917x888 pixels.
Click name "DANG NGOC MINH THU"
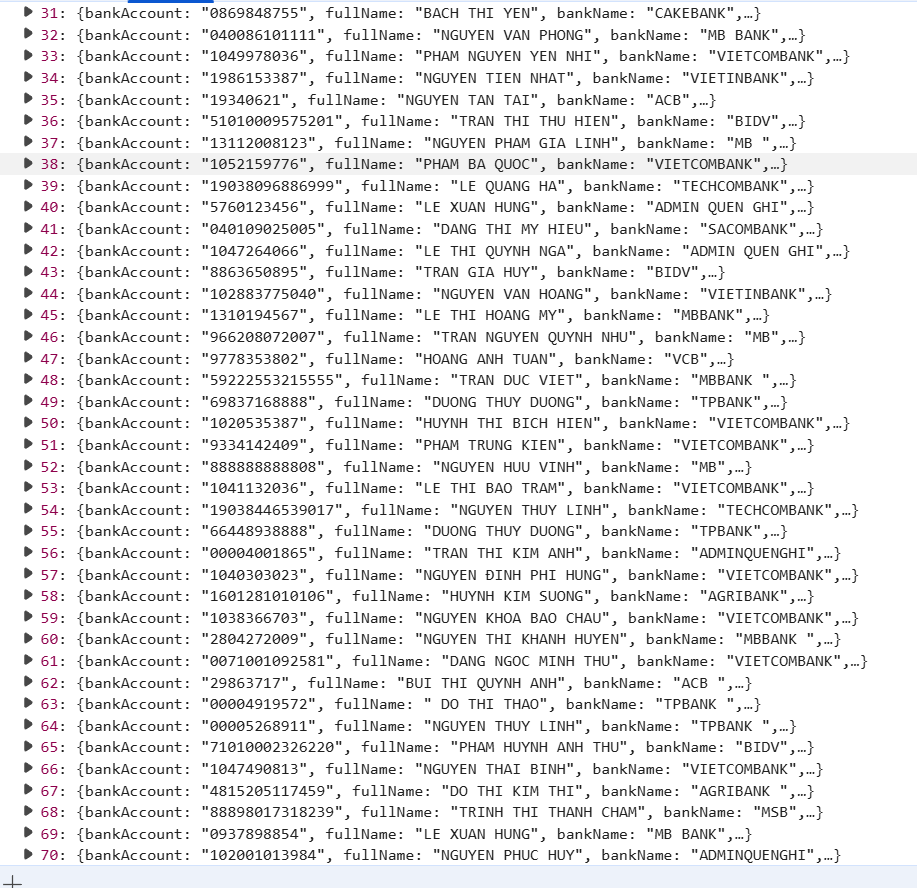tap(530, 662)
